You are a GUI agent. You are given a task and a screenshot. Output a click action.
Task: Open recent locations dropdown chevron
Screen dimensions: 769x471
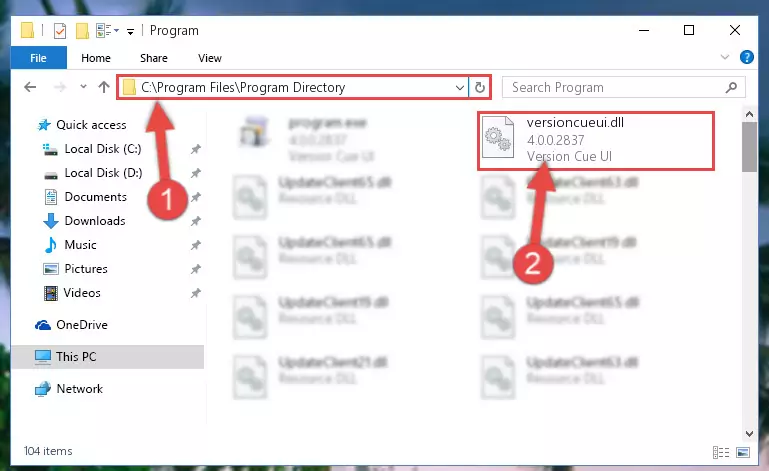(x=83, y=87)
